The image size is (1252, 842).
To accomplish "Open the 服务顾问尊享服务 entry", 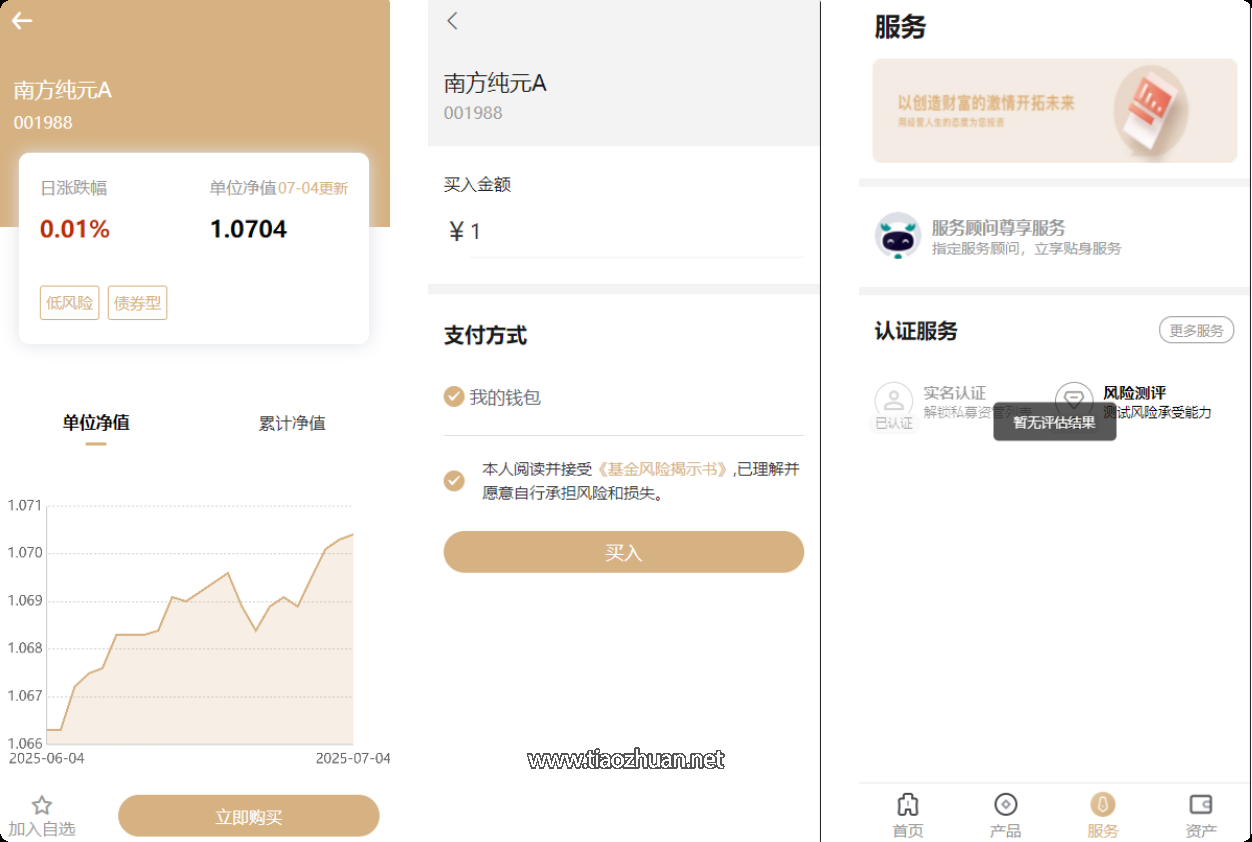I will pos(1054,236).
